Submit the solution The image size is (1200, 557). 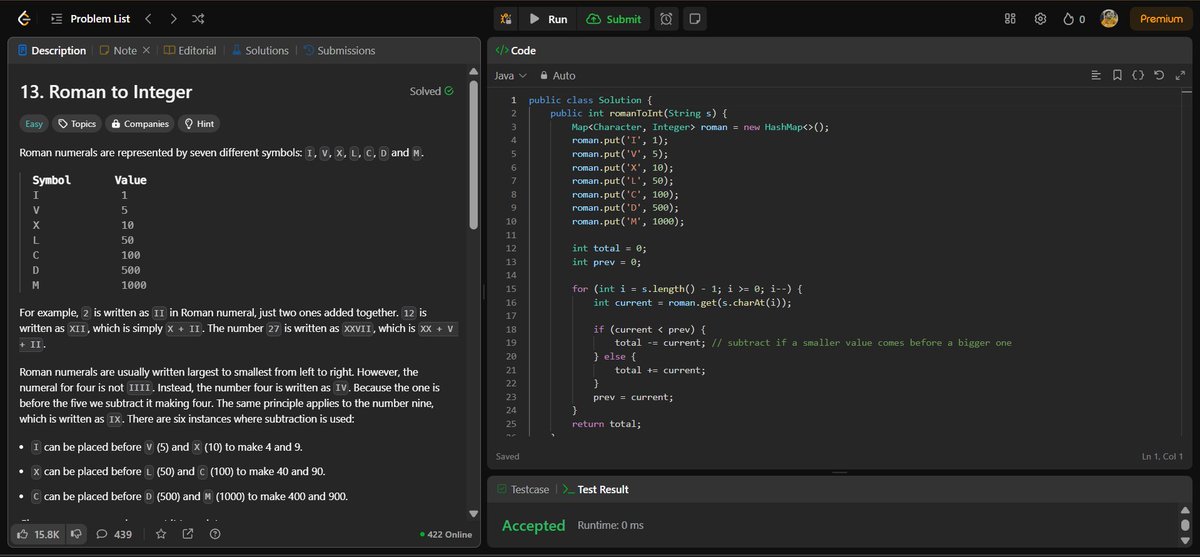click(x=614, y=19)
